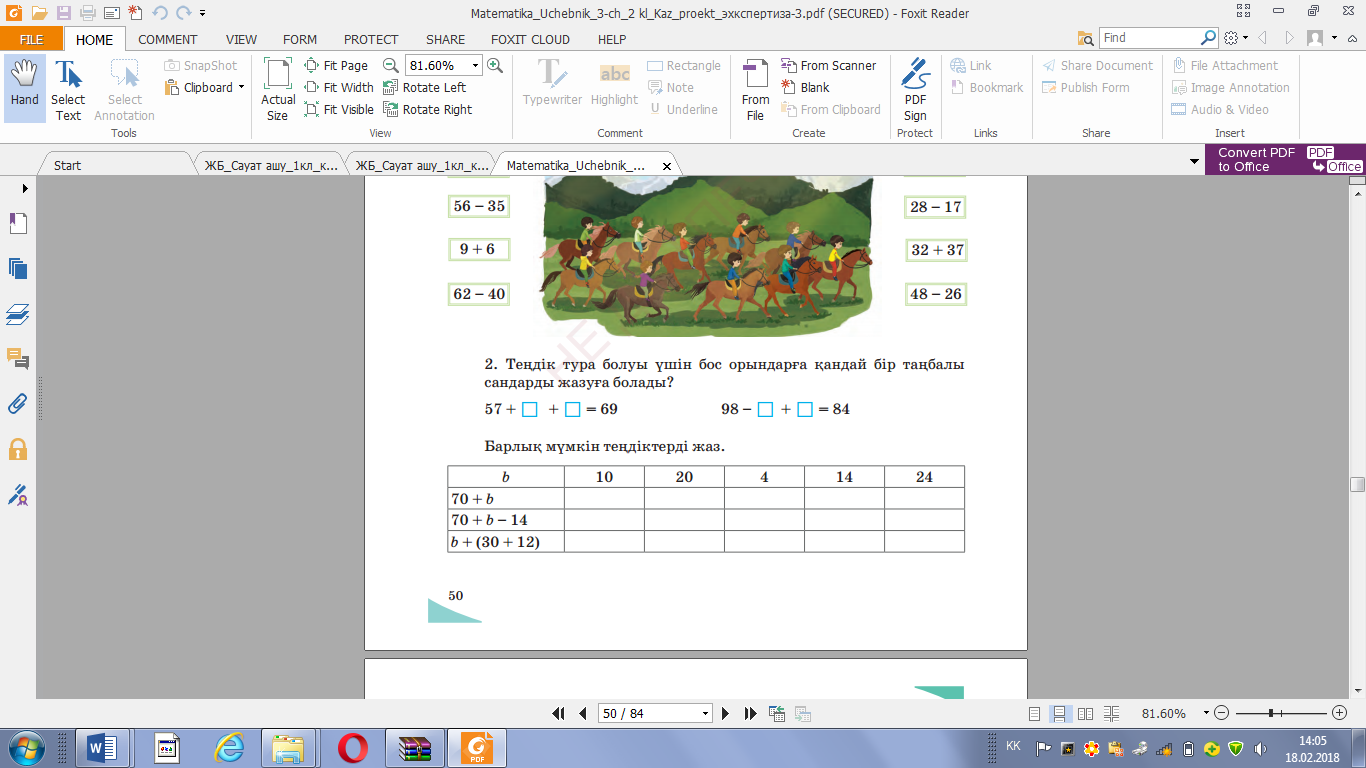The width and height of the screenshot is (1366, 768).
Task: Click Rotate Right
Action: tap(428, 109)
